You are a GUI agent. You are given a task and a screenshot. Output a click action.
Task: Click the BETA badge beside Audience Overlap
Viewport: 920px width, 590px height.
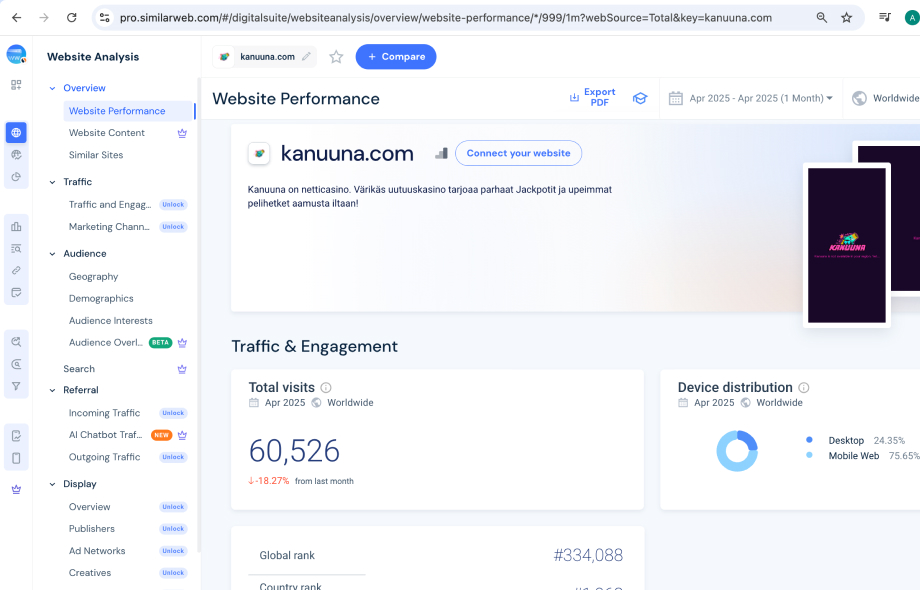160,343
